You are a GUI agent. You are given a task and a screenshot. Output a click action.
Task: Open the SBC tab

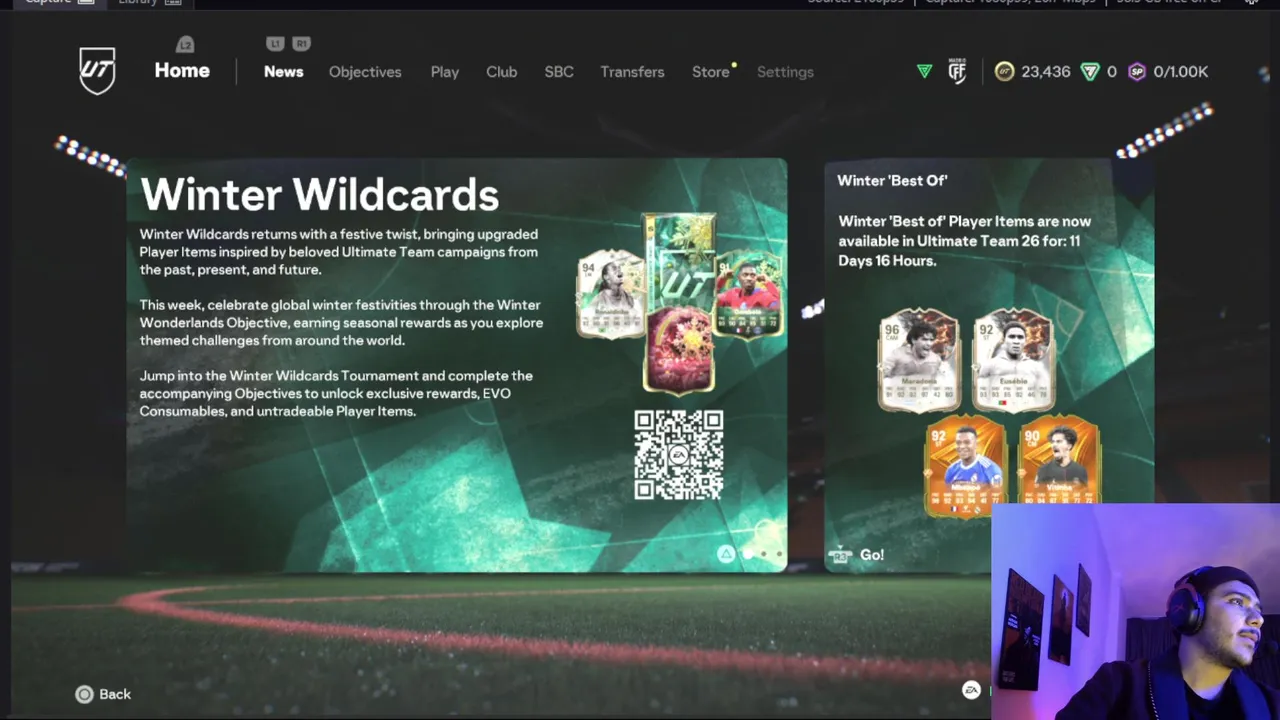tap(559, 72)
